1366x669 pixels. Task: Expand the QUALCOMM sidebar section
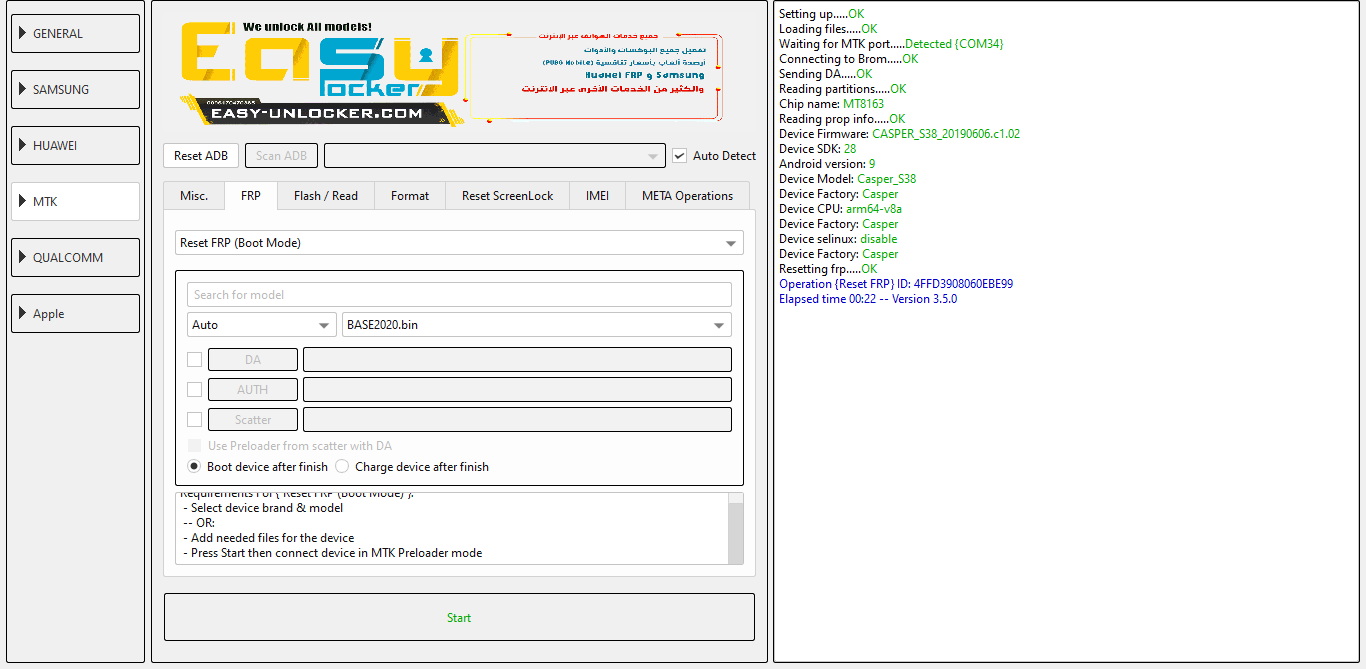pyautogui.click(x=75, y=257)
